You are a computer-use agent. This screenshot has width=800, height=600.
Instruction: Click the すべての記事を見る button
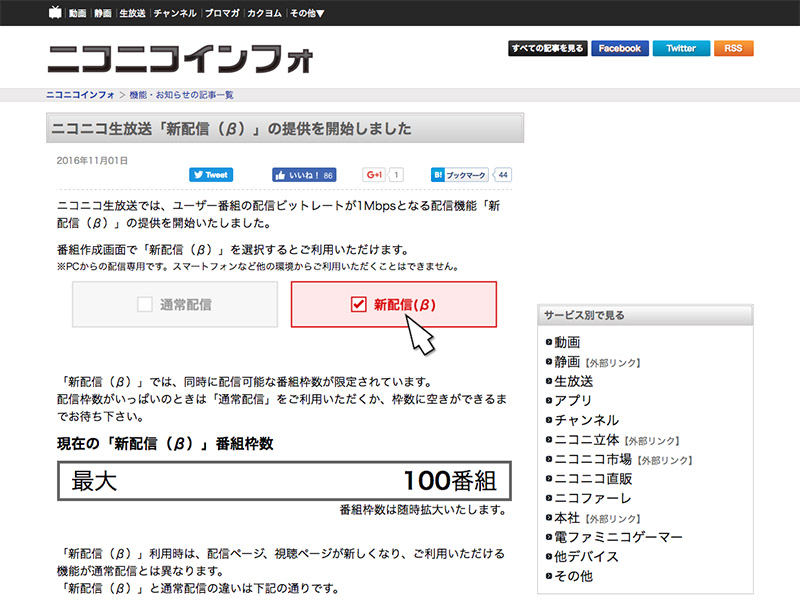coord(547,48)
